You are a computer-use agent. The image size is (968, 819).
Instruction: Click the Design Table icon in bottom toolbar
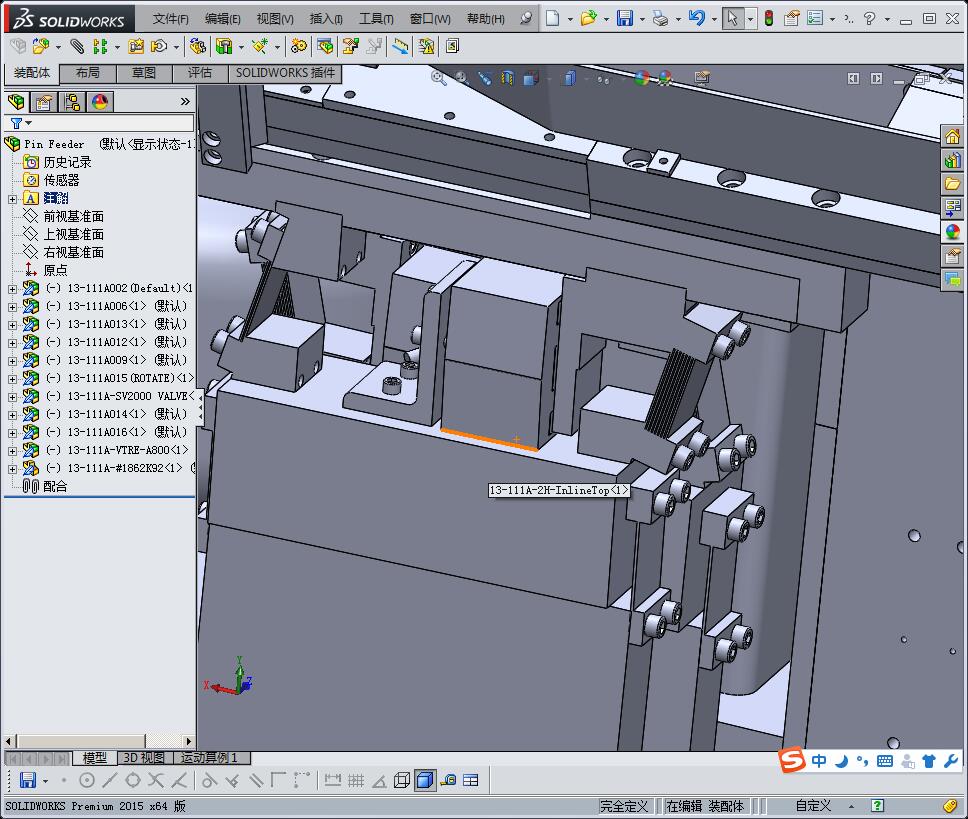[x=470, y=780]
